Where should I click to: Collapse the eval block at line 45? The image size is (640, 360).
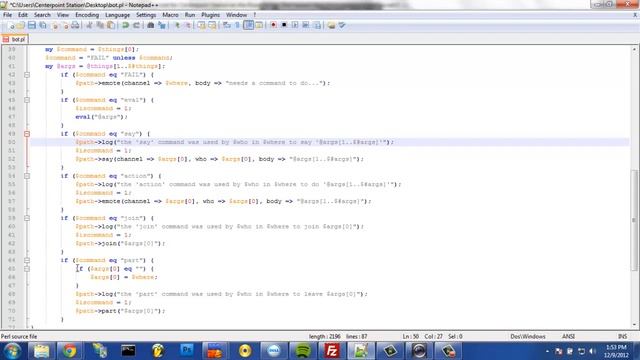pyautogui.click(x=27, y=100)
